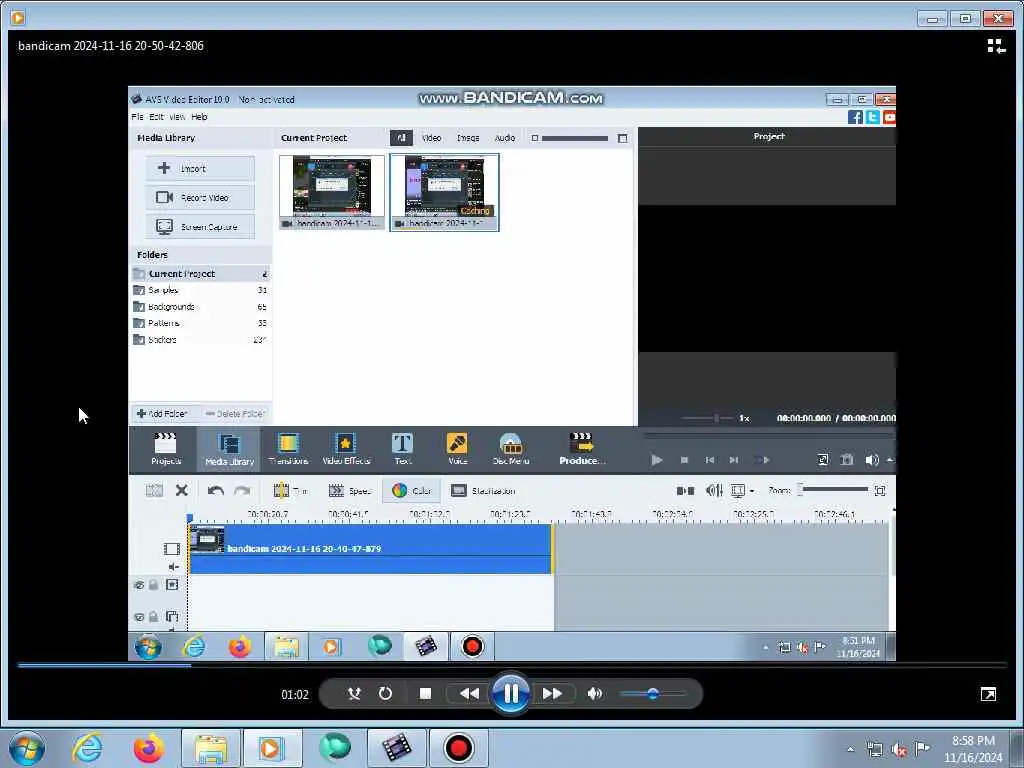This screenshot has height=768, width=1024.
Task: Click the Produce... button in AVS
Action: tap(581, 449)
